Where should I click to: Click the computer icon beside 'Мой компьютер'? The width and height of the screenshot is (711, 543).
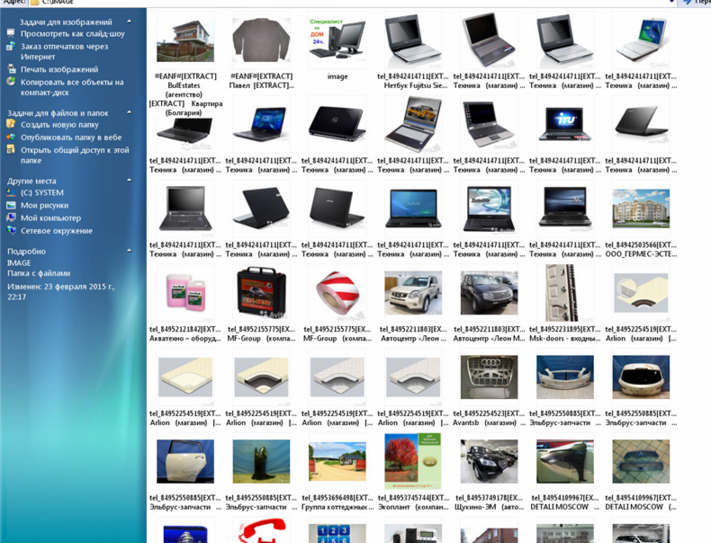pos(11,218)
